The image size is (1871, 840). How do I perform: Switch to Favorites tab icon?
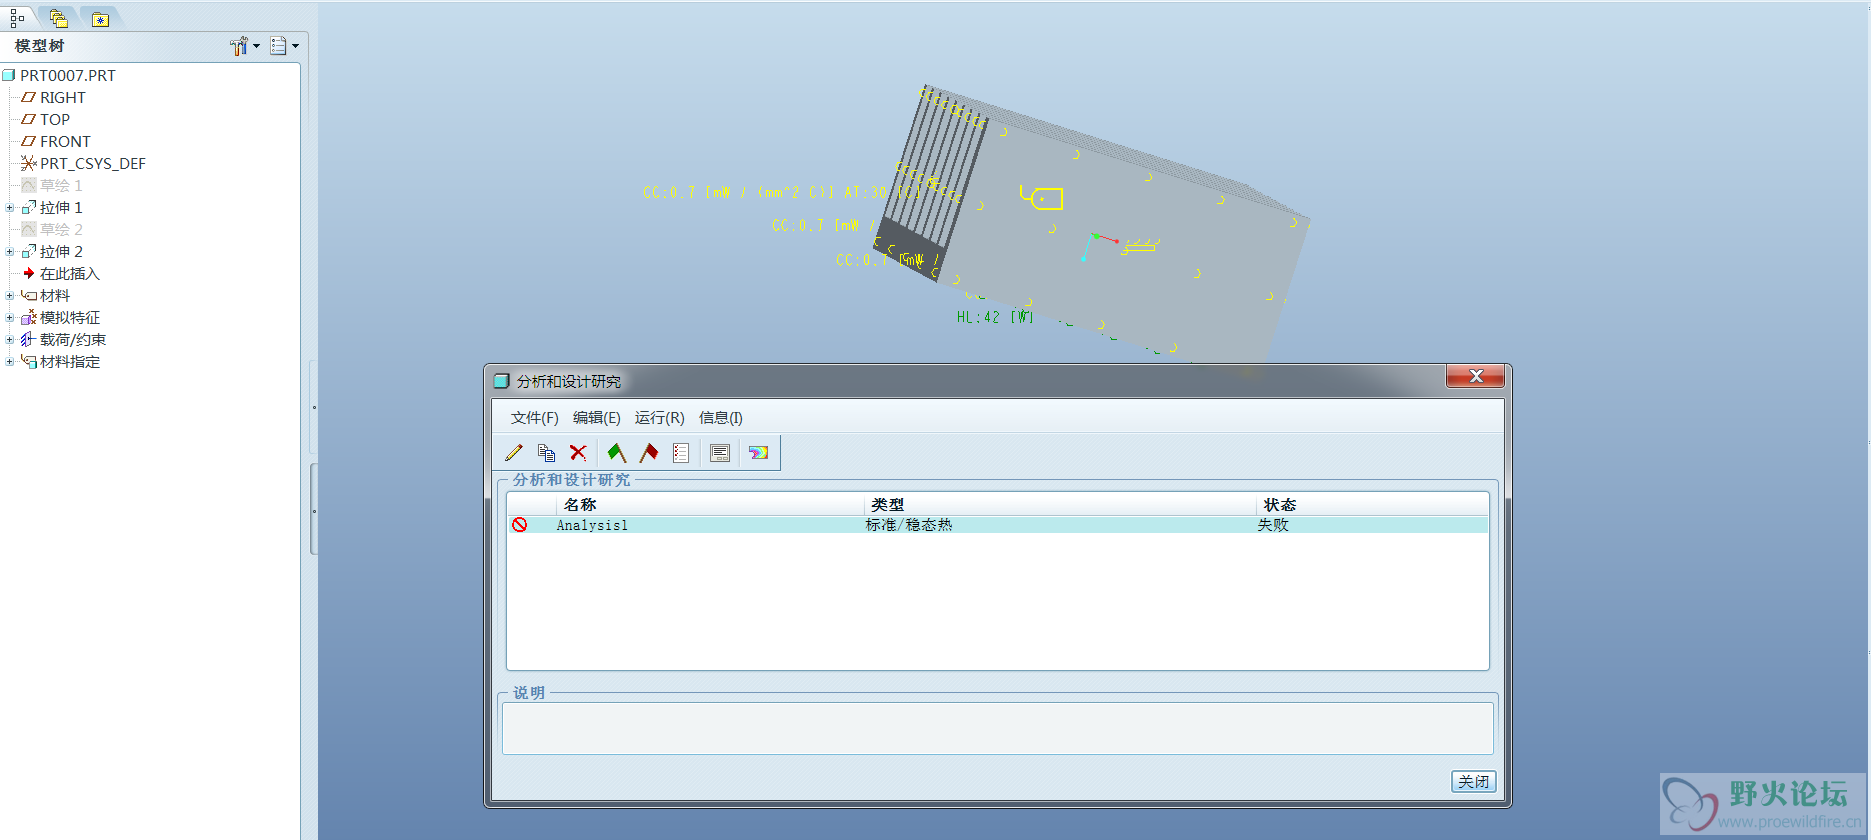click(100, 18)
